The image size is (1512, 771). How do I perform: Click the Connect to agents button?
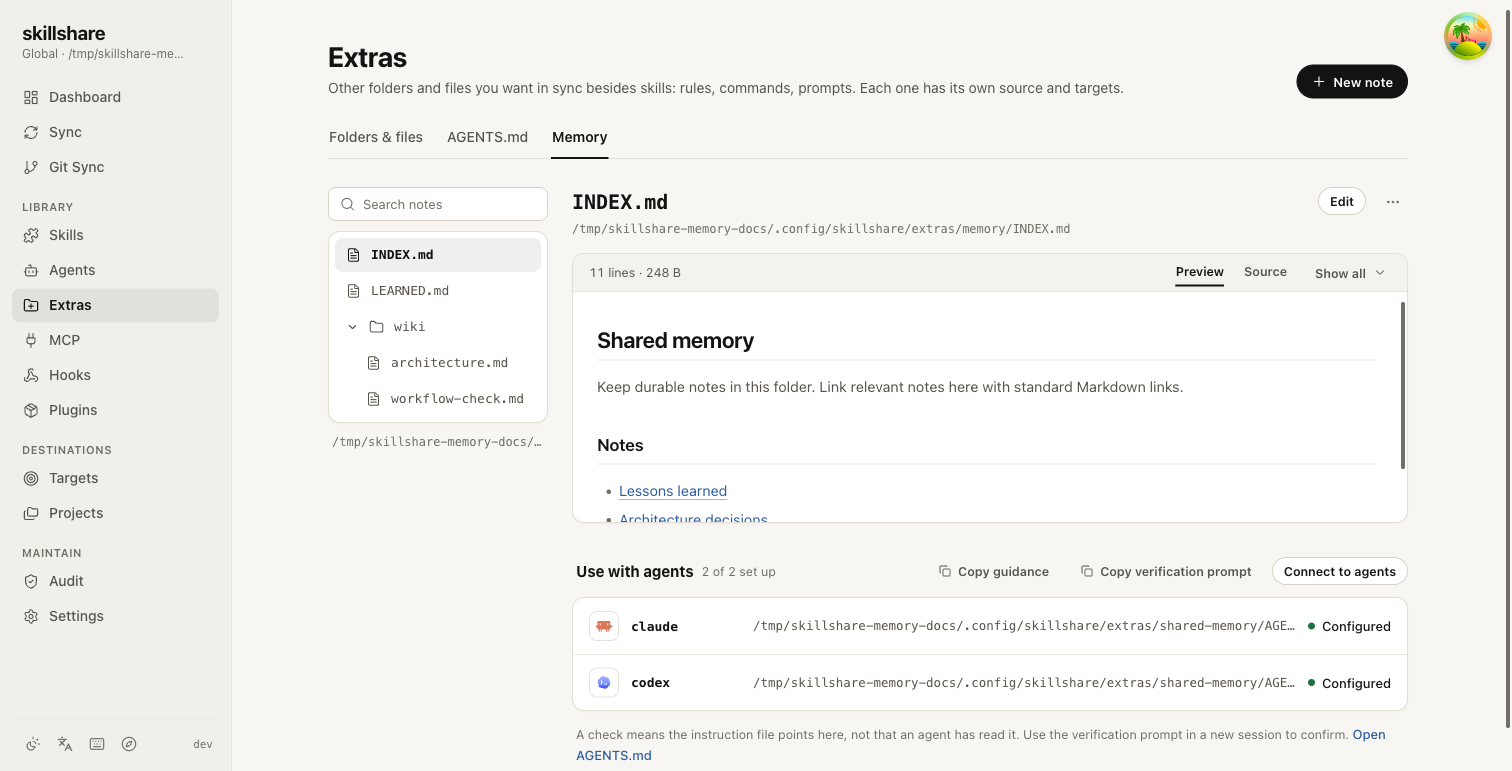pyautogui.click(x=1340, y=571)
